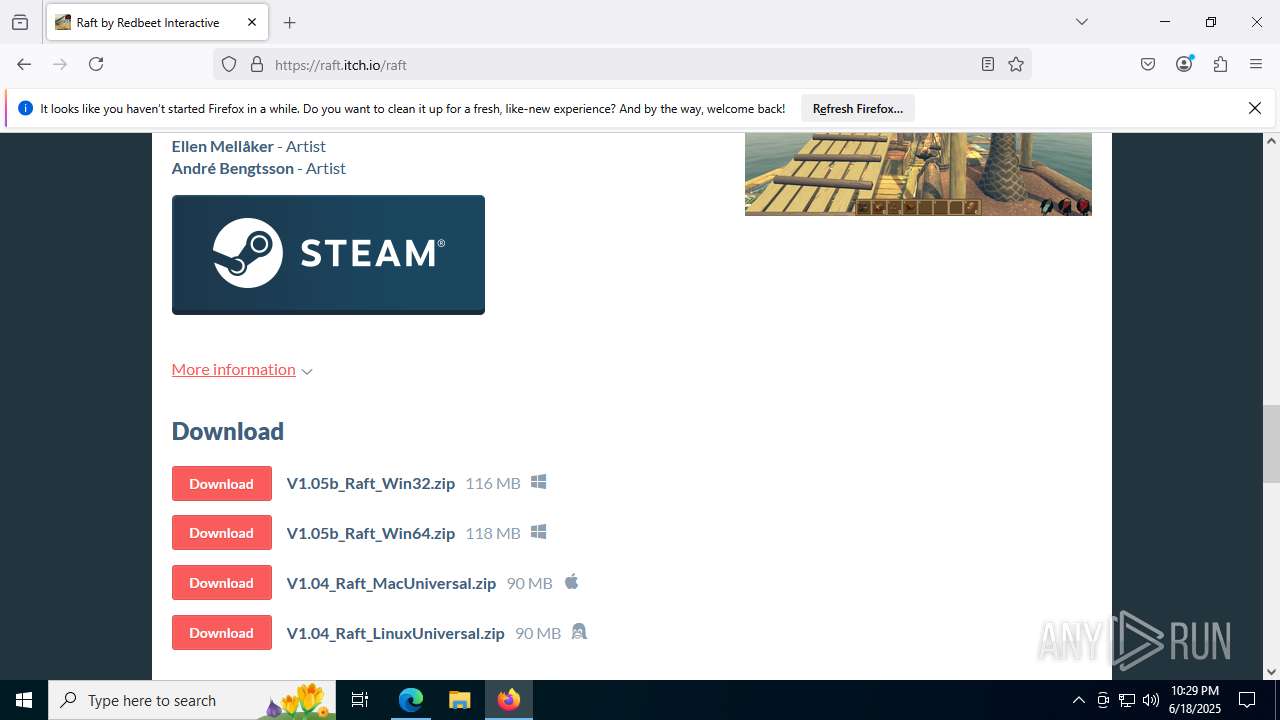Open Save to Pocket icon
The image size is (1280, 720).
point(1148,64)
